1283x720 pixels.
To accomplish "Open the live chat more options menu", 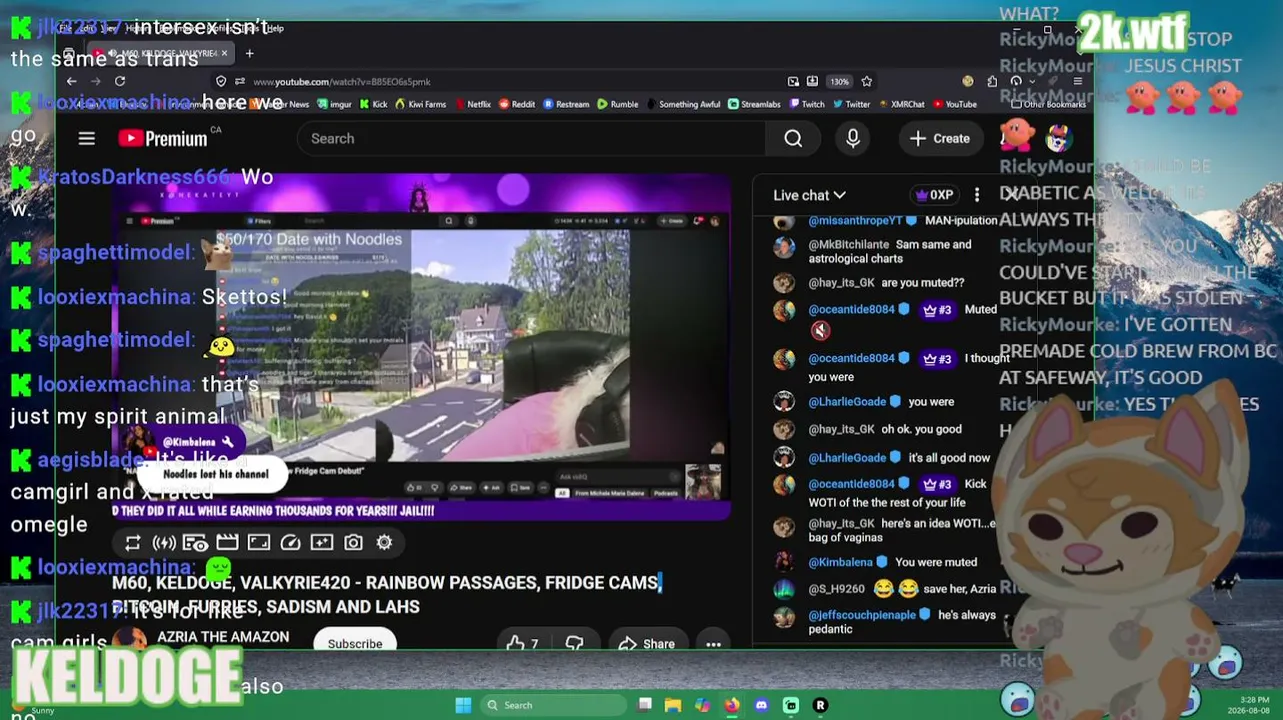I will 977,195.
